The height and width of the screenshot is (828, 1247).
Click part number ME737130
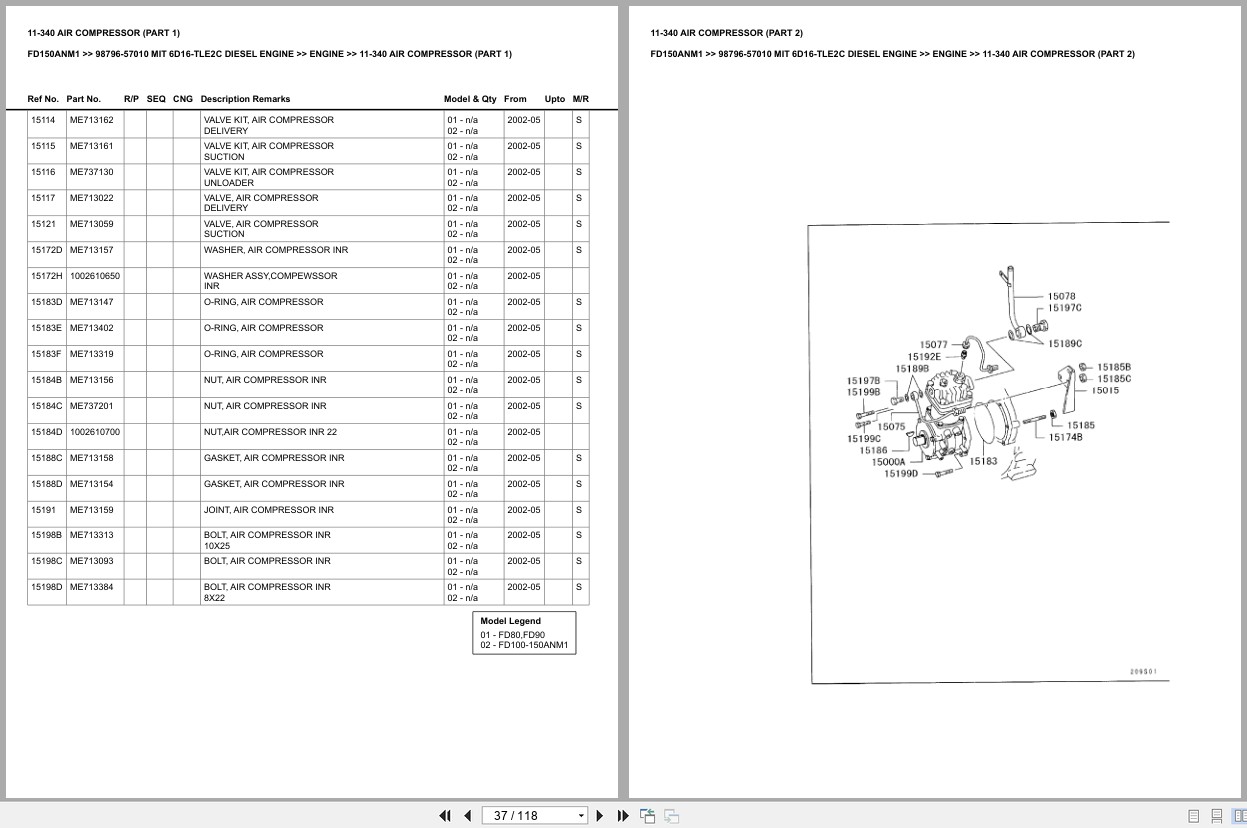pos(92,172)
